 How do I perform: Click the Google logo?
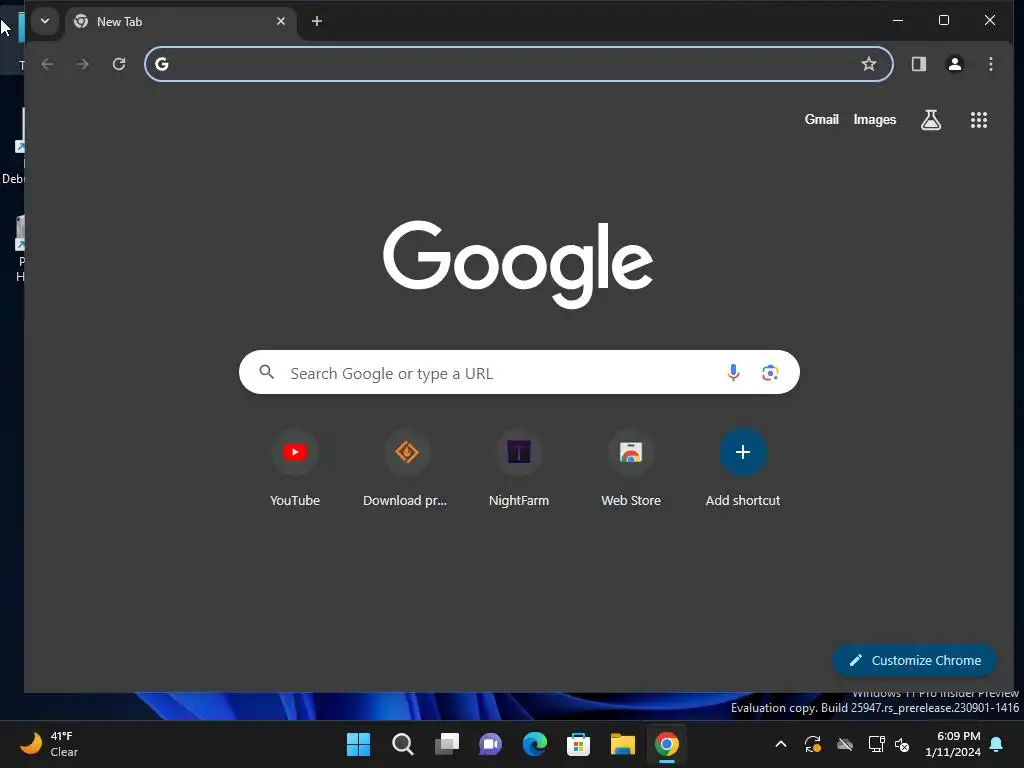point(518,264)
